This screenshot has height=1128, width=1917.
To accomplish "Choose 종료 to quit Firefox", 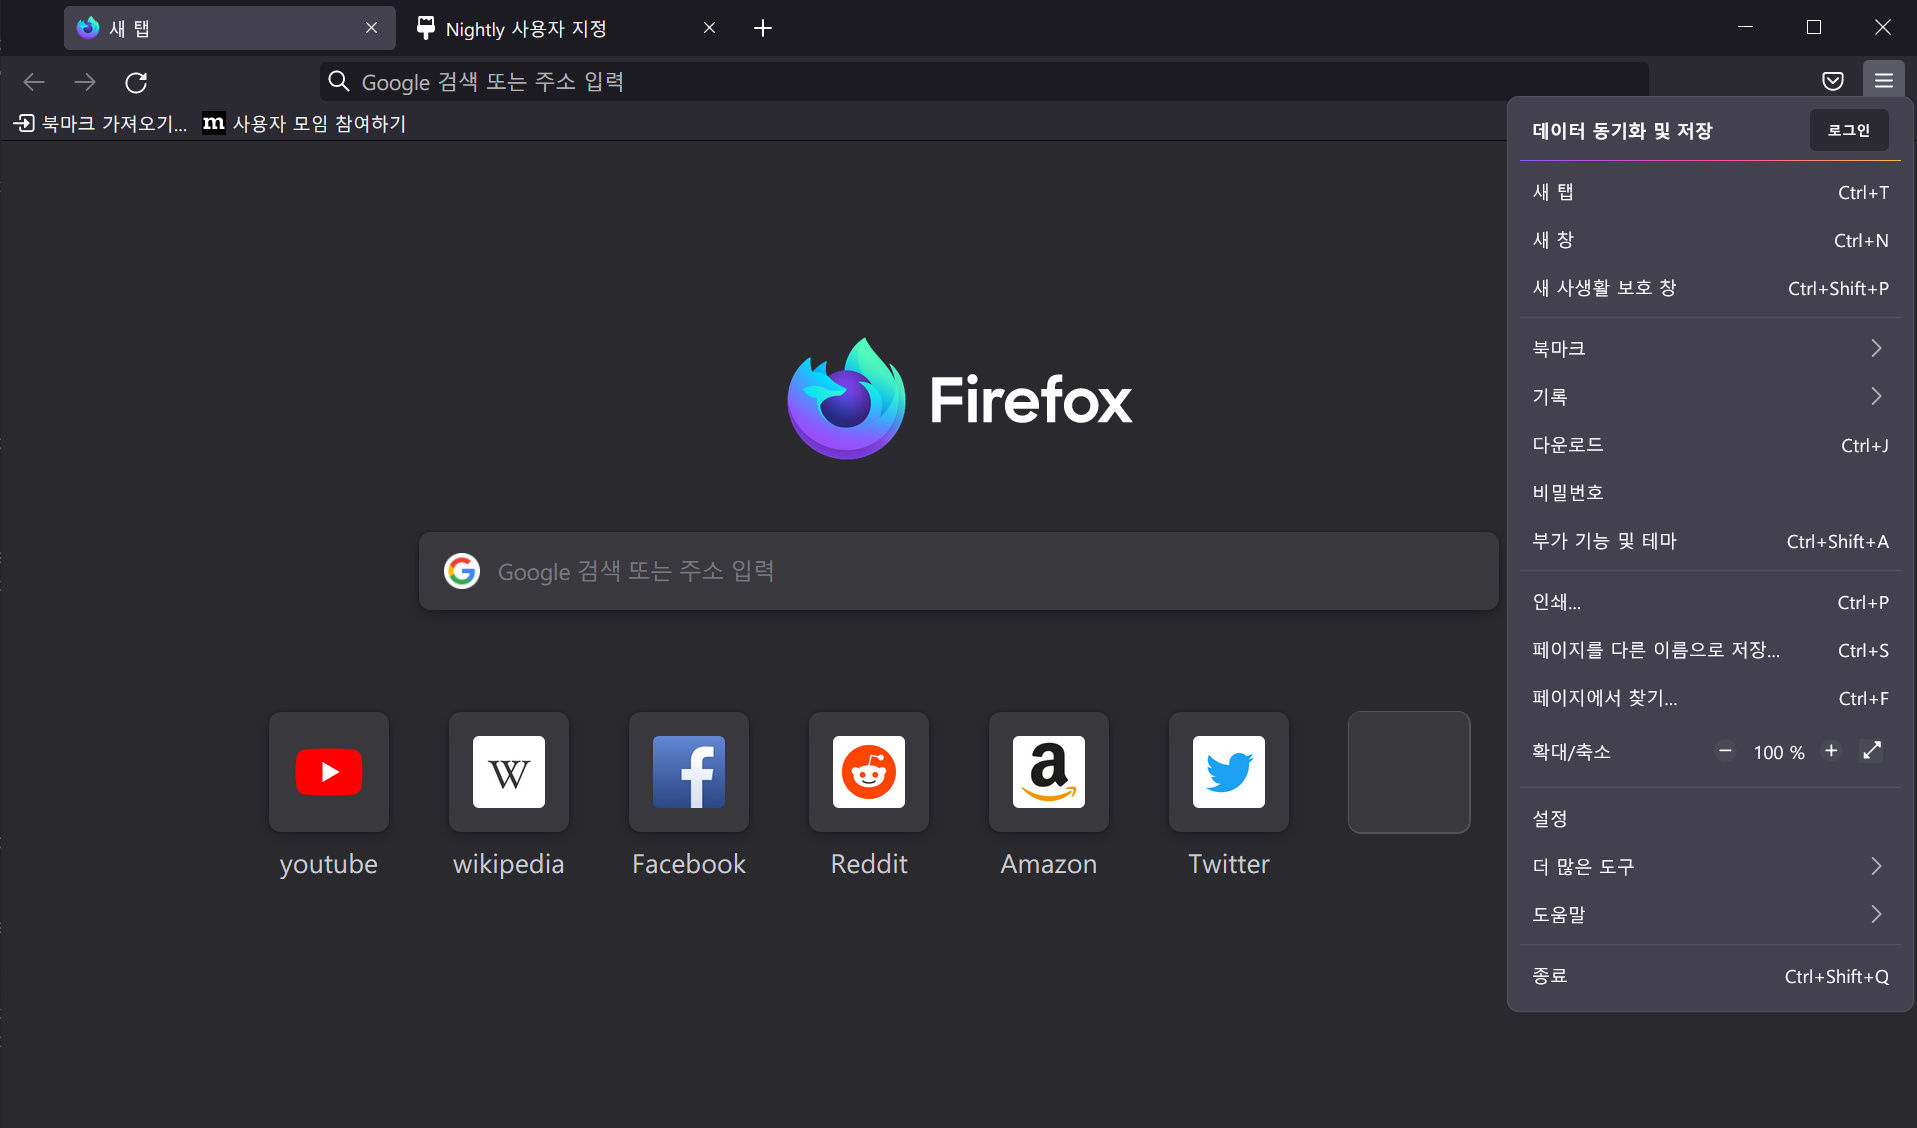I will pyautogui.click(x=1710, y=976).
